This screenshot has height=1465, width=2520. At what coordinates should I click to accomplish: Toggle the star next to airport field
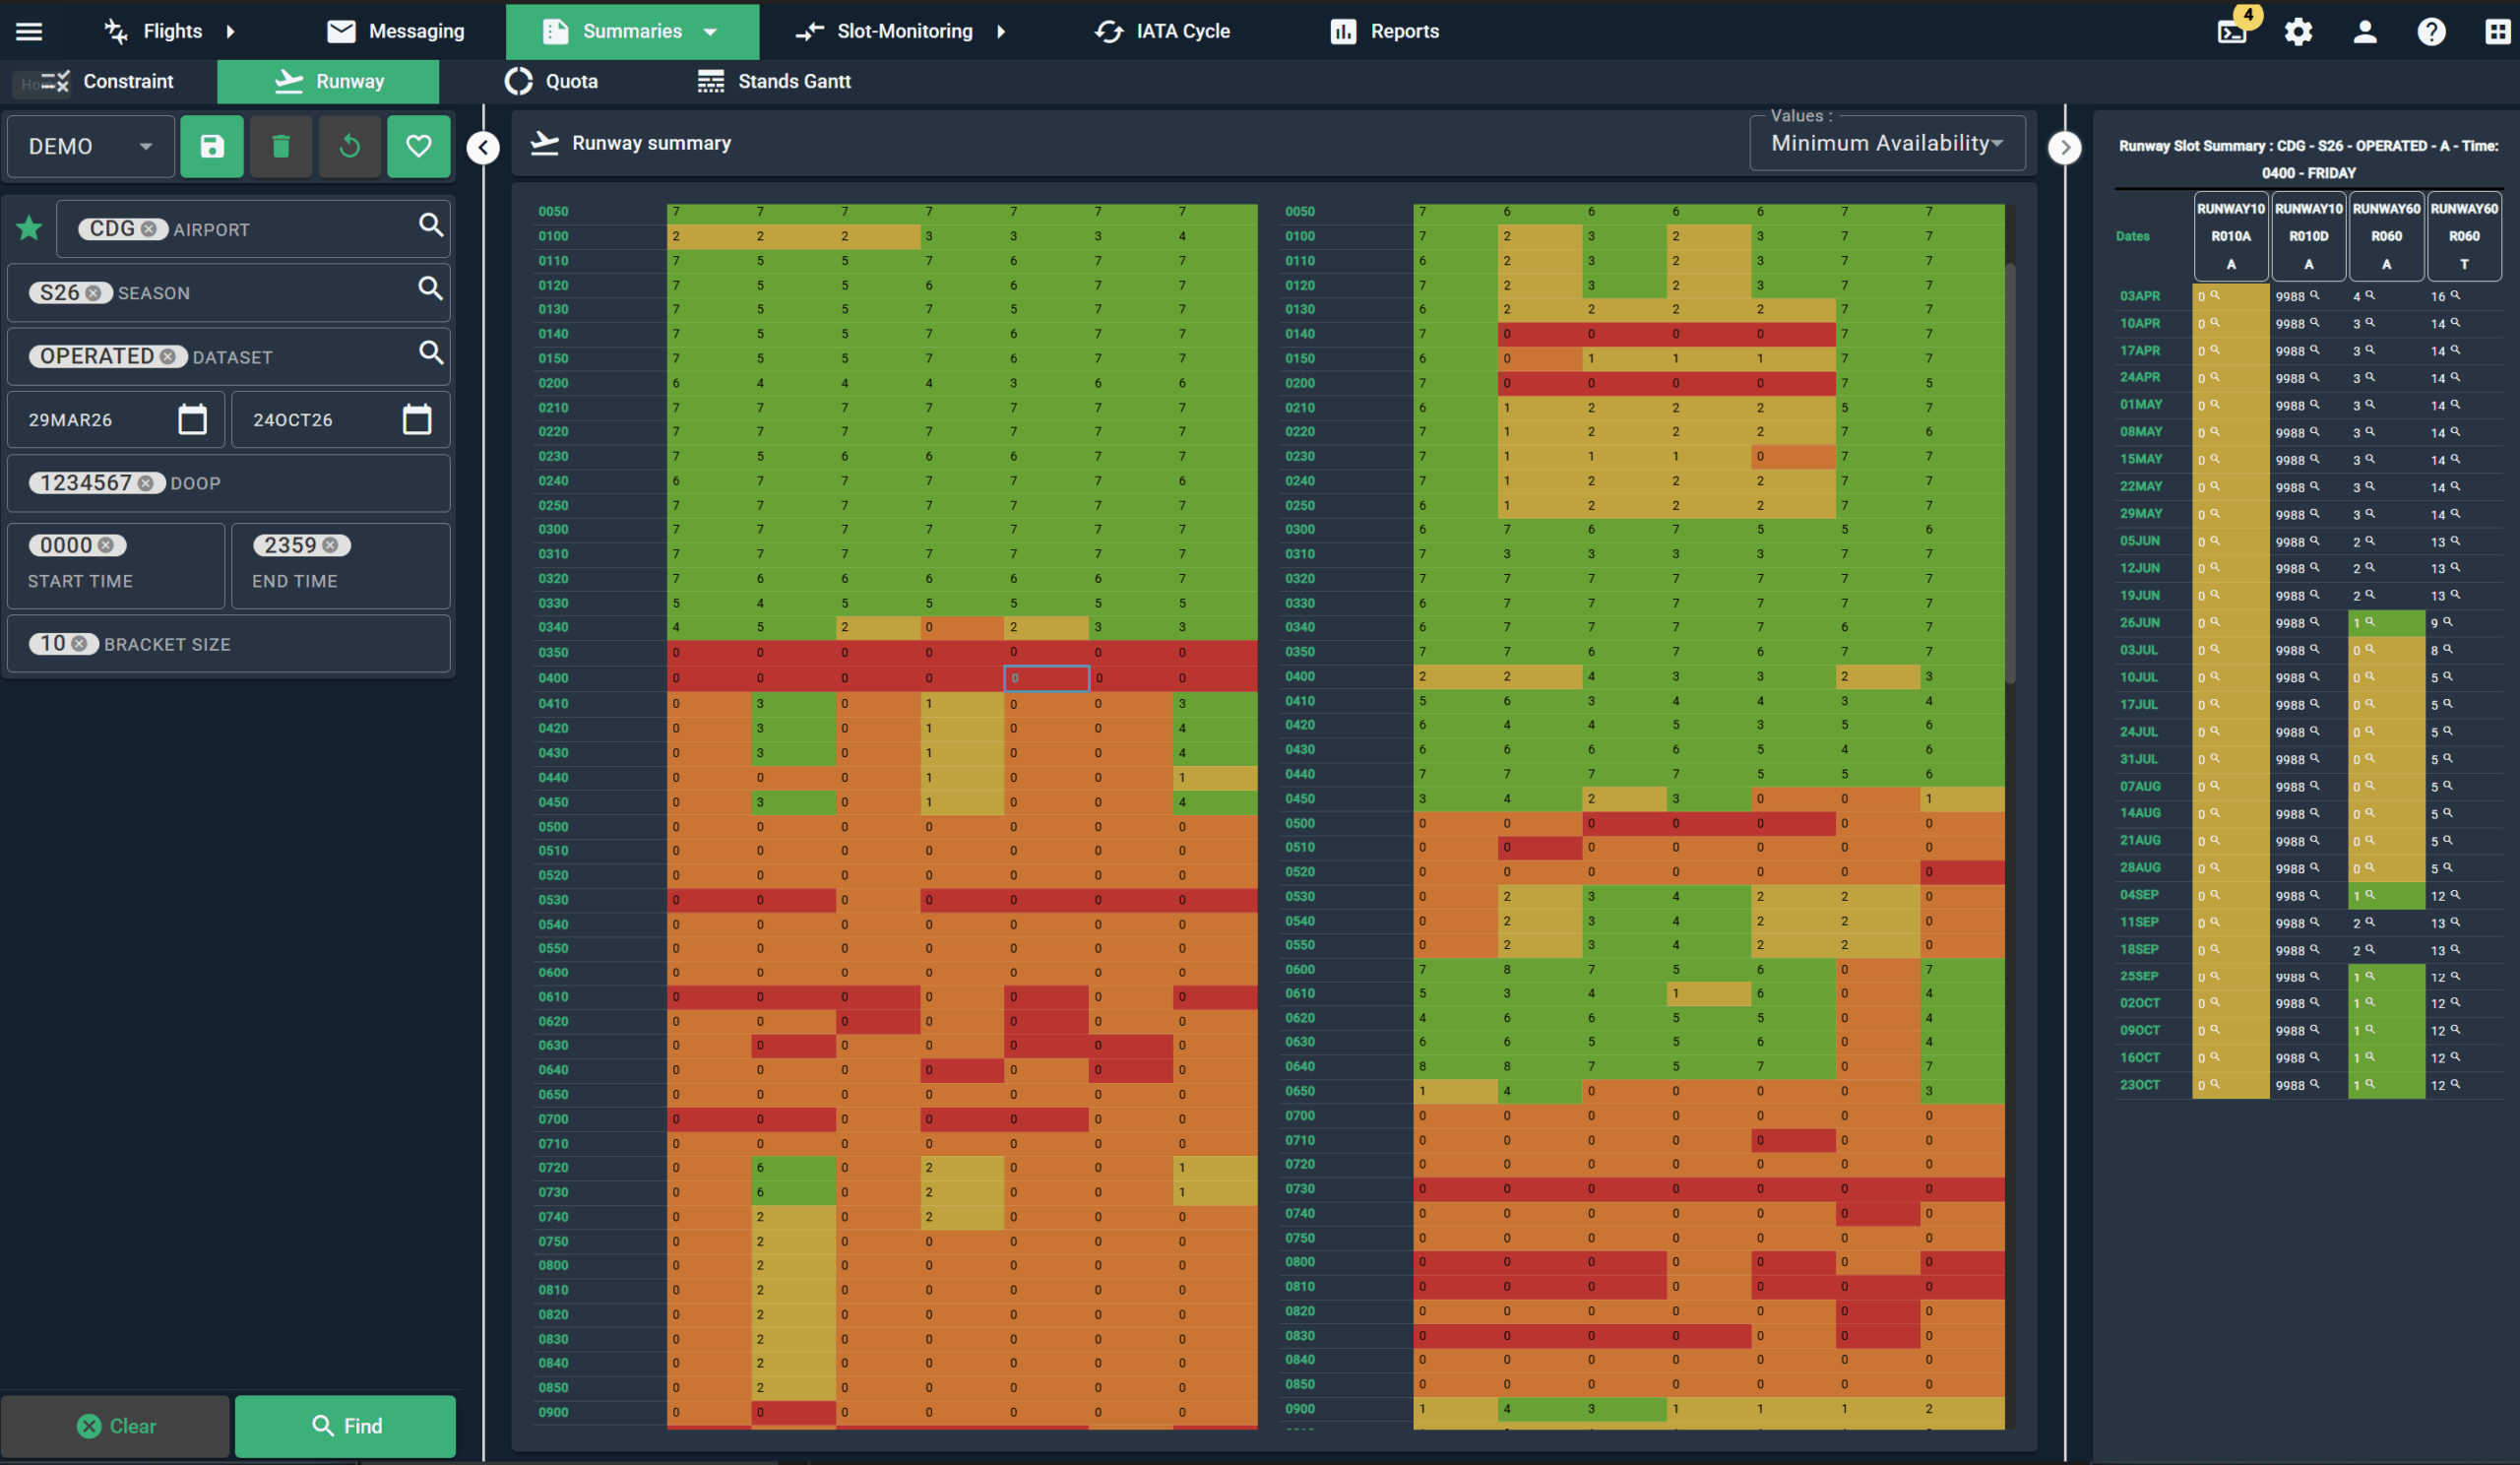(x=29, y=228)
